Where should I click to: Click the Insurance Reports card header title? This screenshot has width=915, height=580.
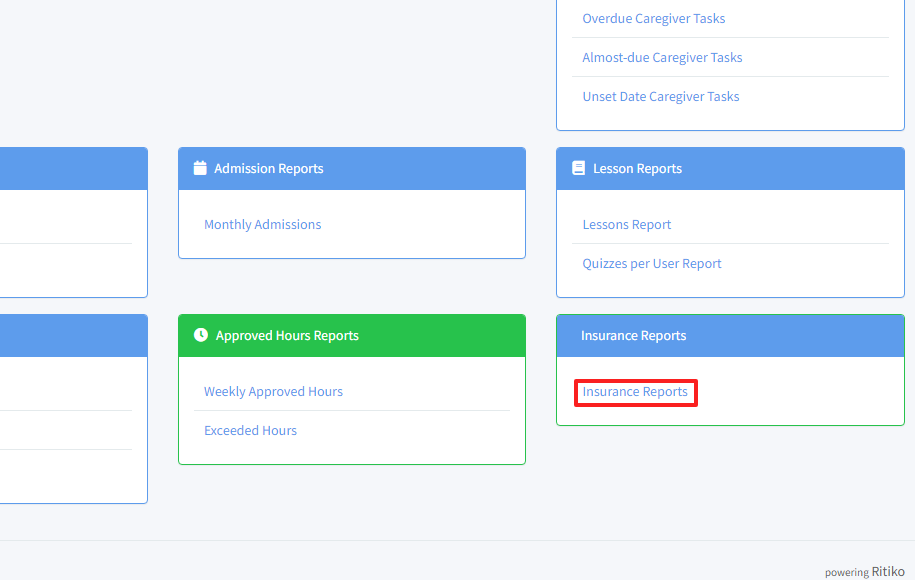pyautogui.click(x=633, y=335)
